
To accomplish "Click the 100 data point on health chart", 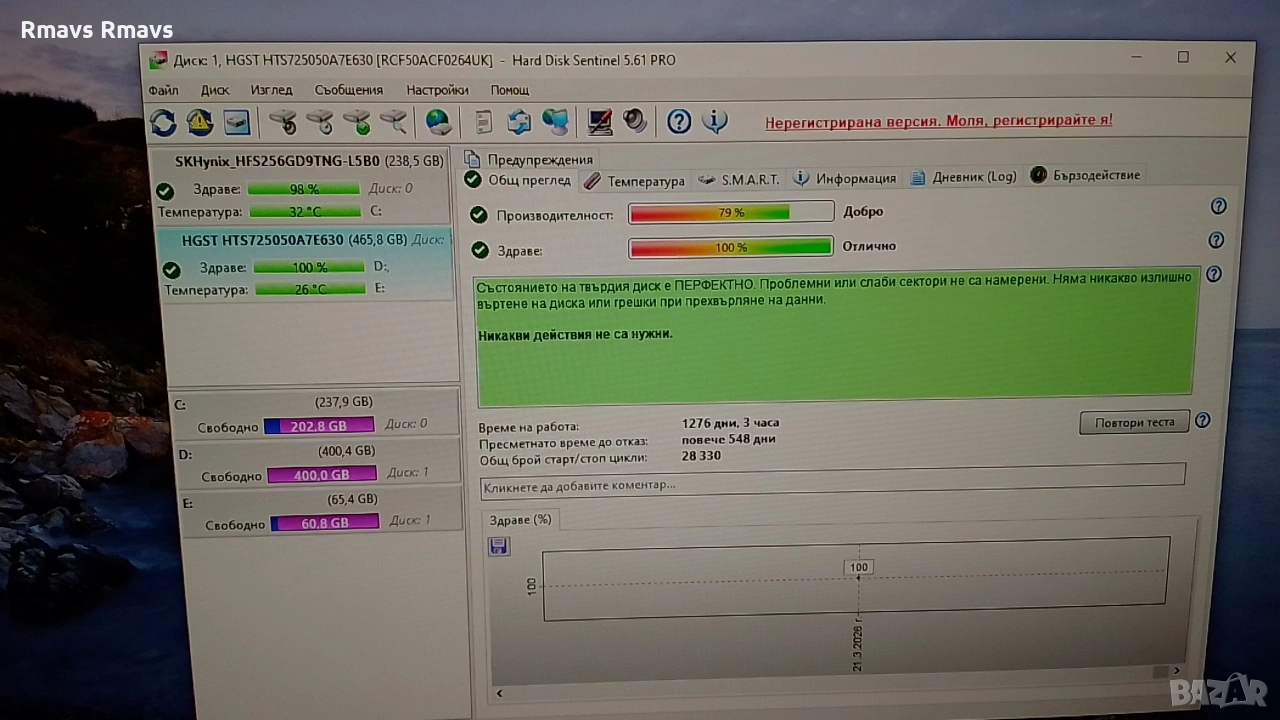I will [x=858, y=567].
